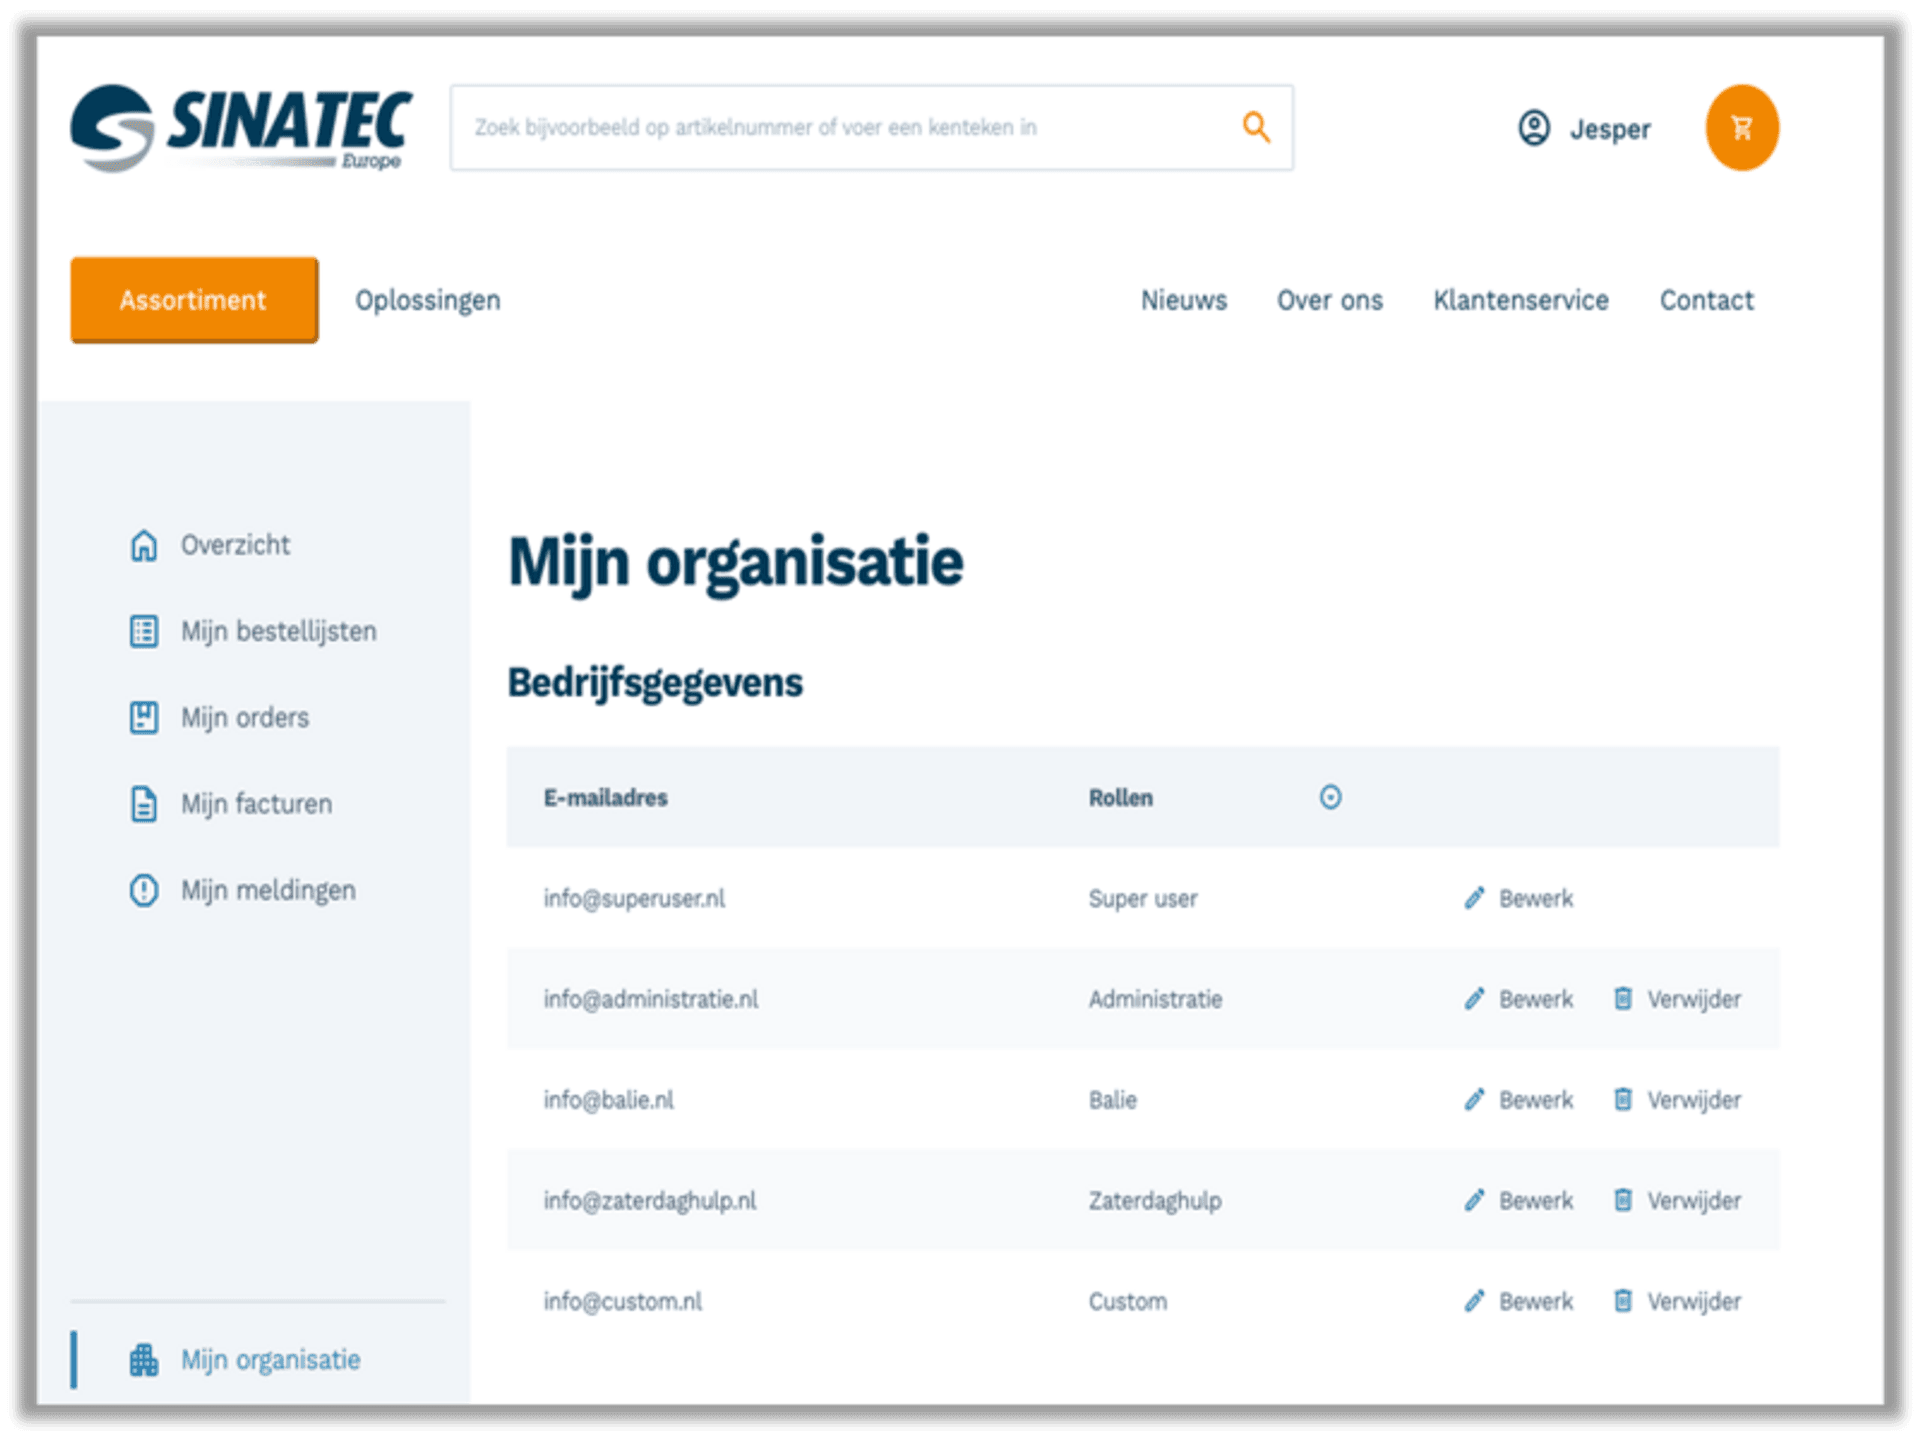This screenshot has height=1440, width=1920.
Task: Click the circle info icon next to Rollen
Action: [x=1330, y=797]
